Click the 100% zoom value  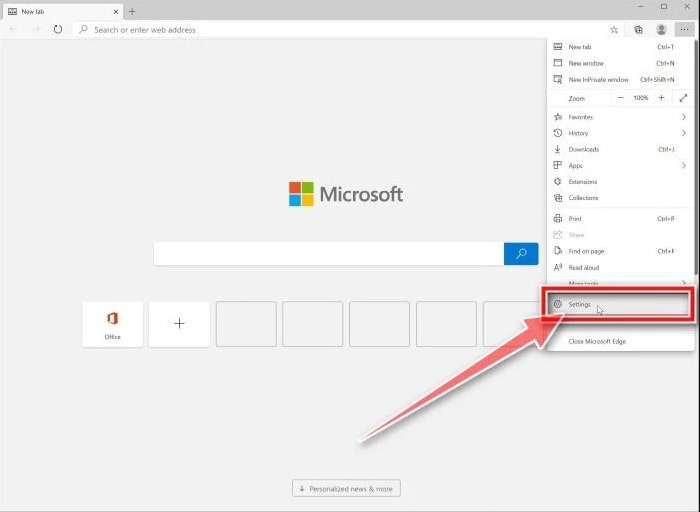point(641,98)
